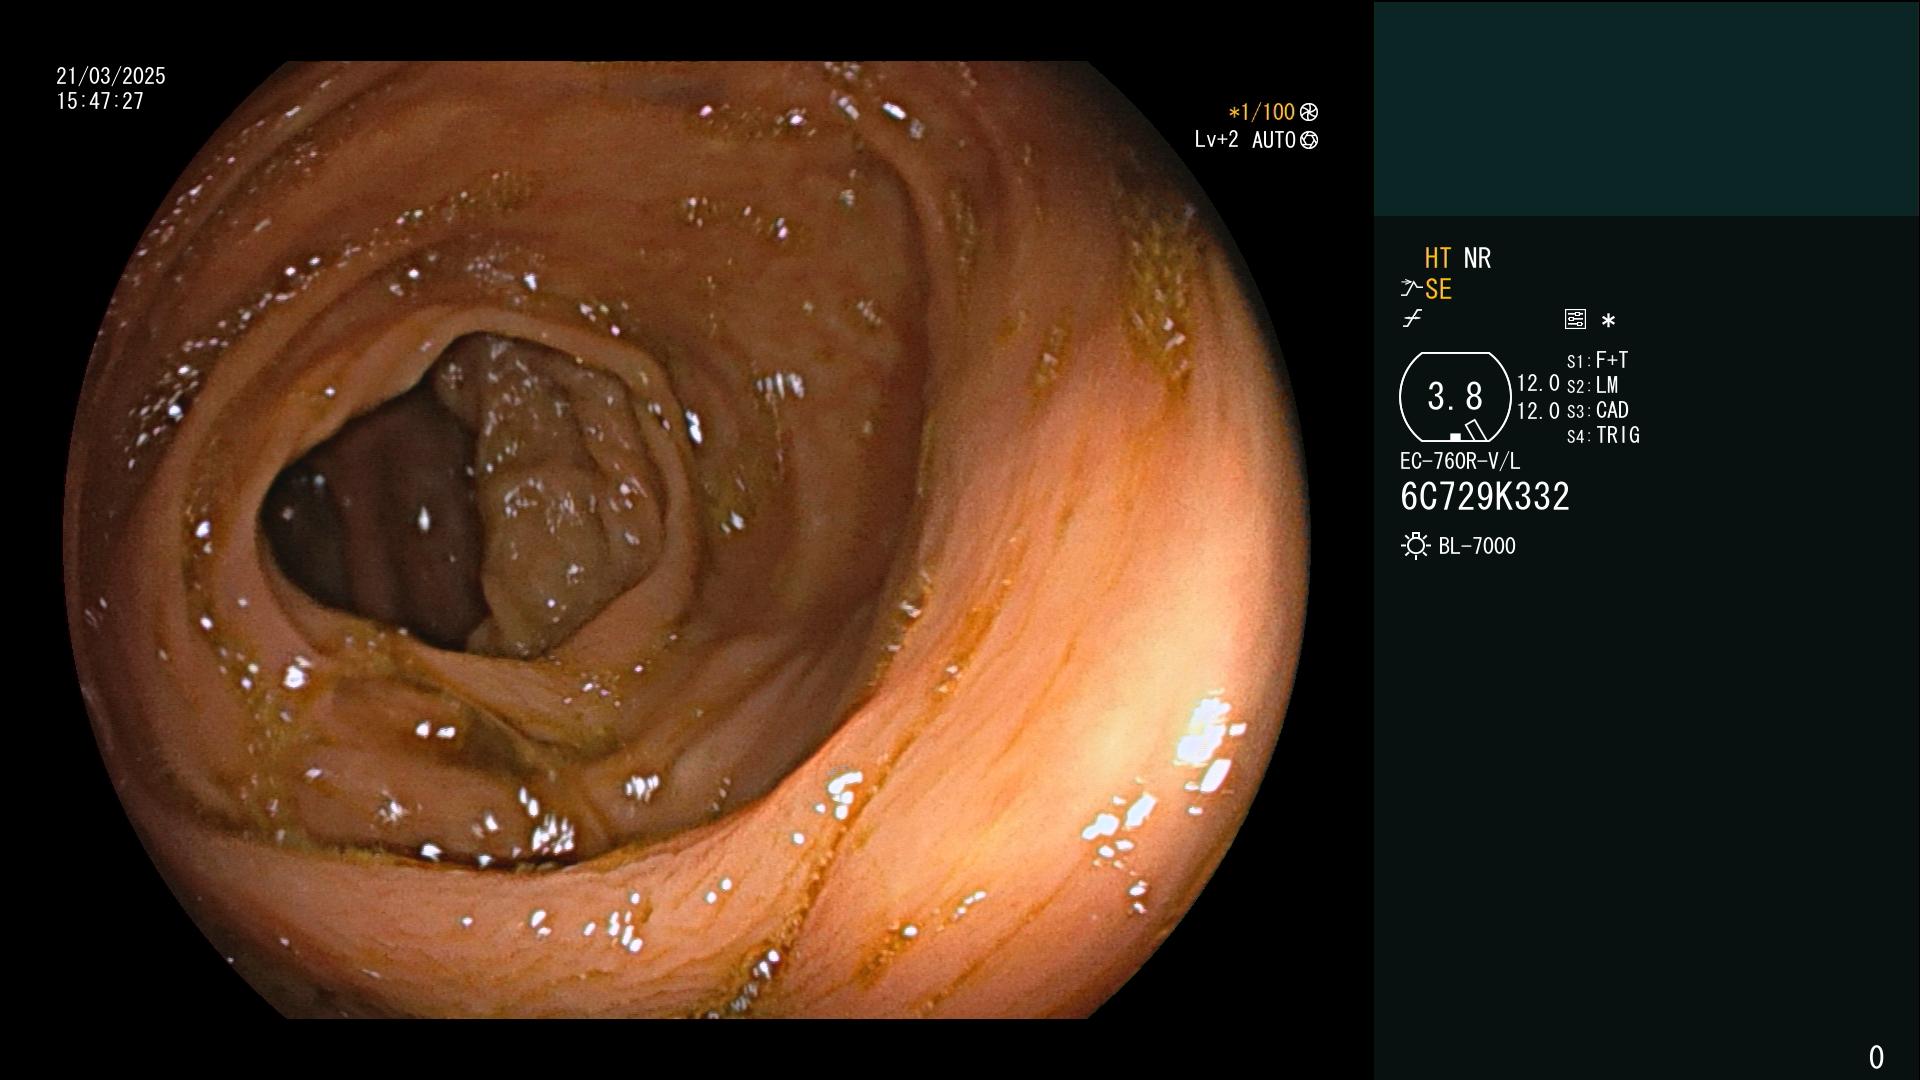The width and height of the screenshot is (1920, 1080).
Task: Click the S3: CAD switch assignment
Action: point(1597,411)
